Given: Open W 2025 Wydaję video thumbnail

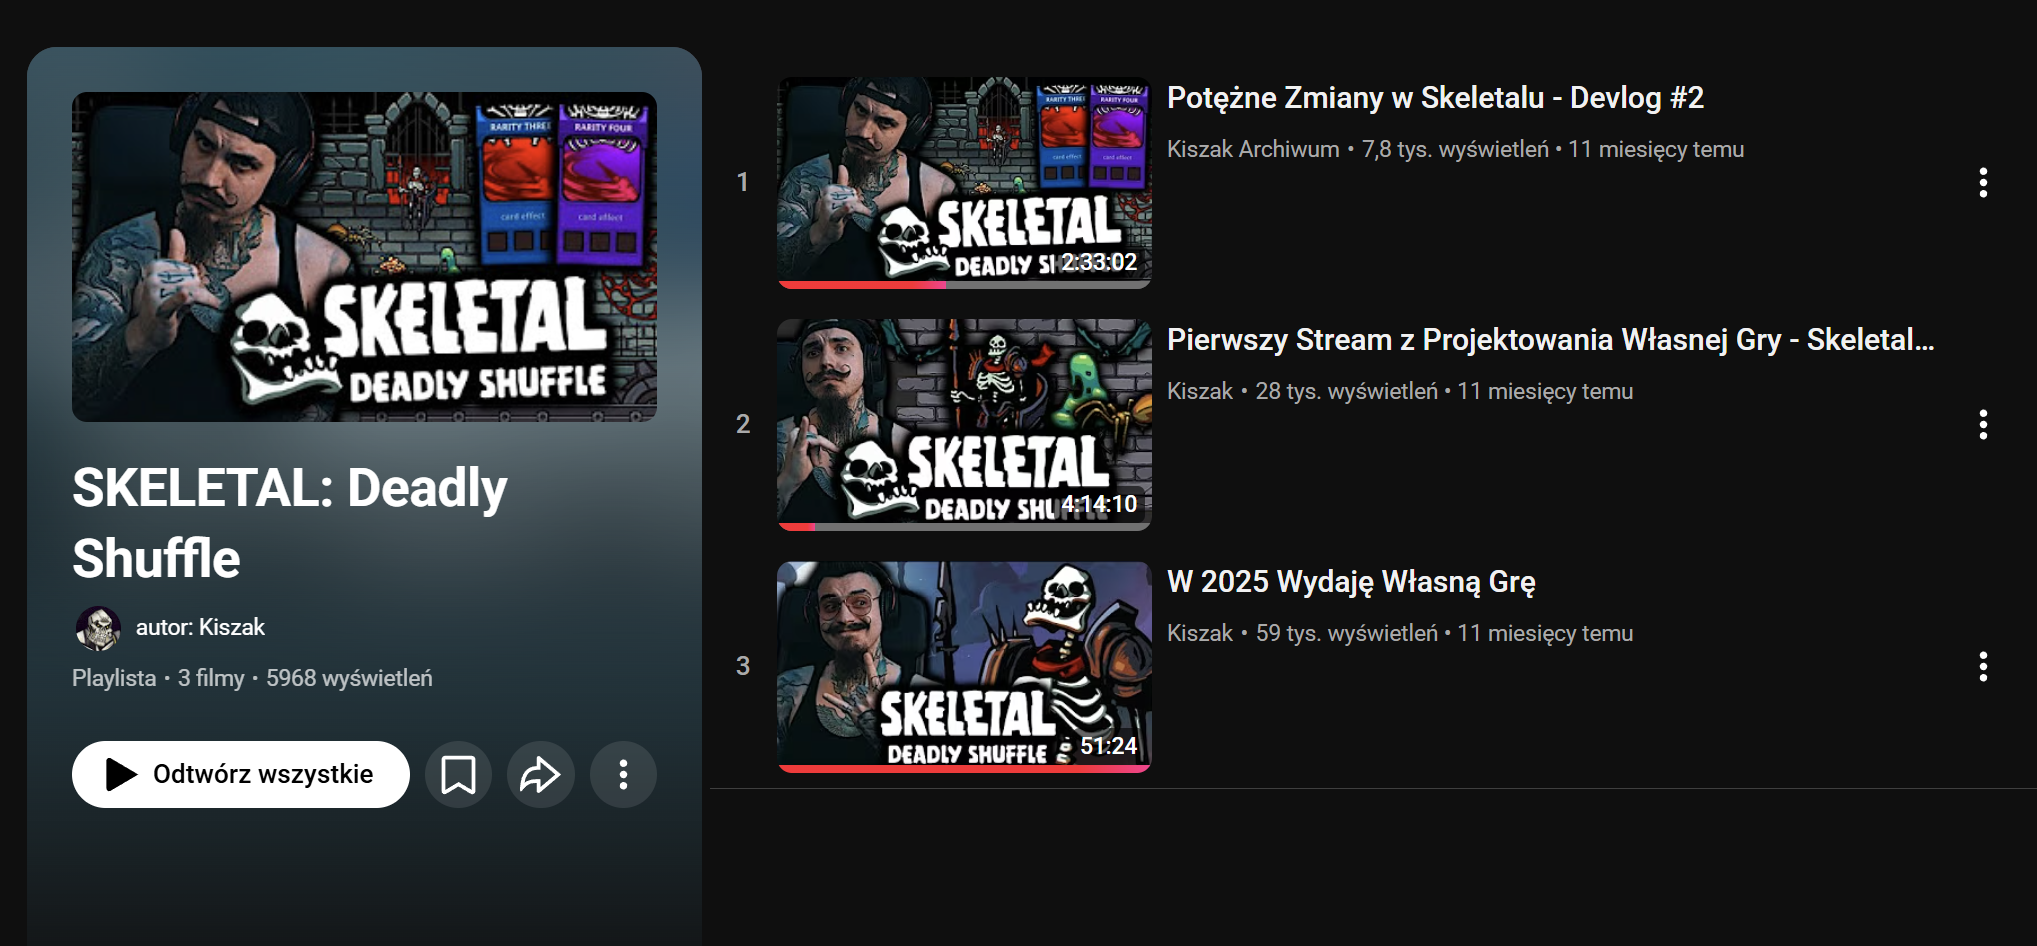Looking at the screenshot, I should click(964, 664).
